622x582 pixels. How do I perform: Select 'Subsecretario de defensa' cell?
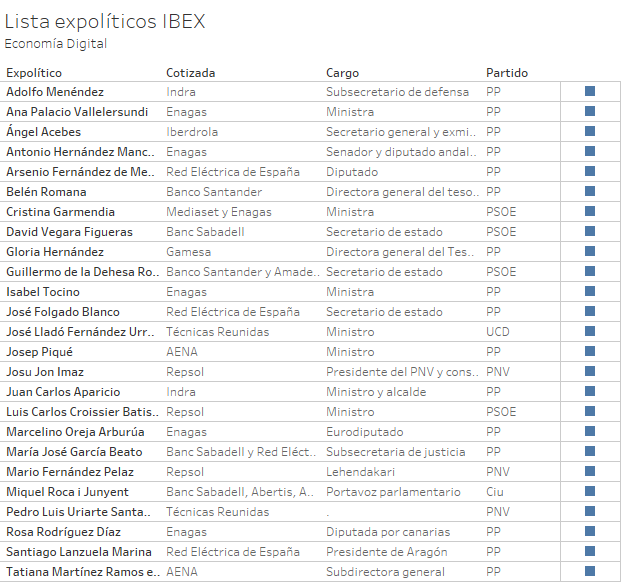(x=397, y=92)
